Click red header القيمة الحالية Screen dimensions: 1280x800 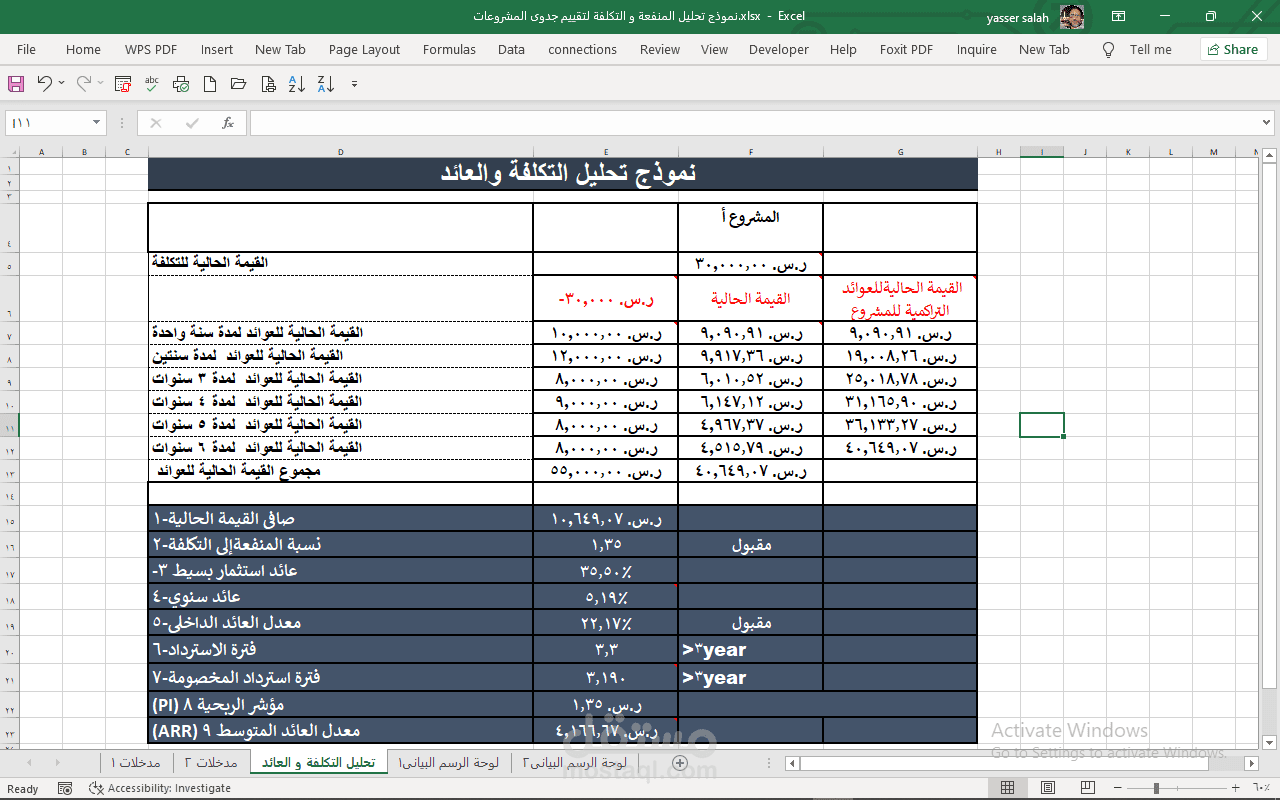point(751,298)
